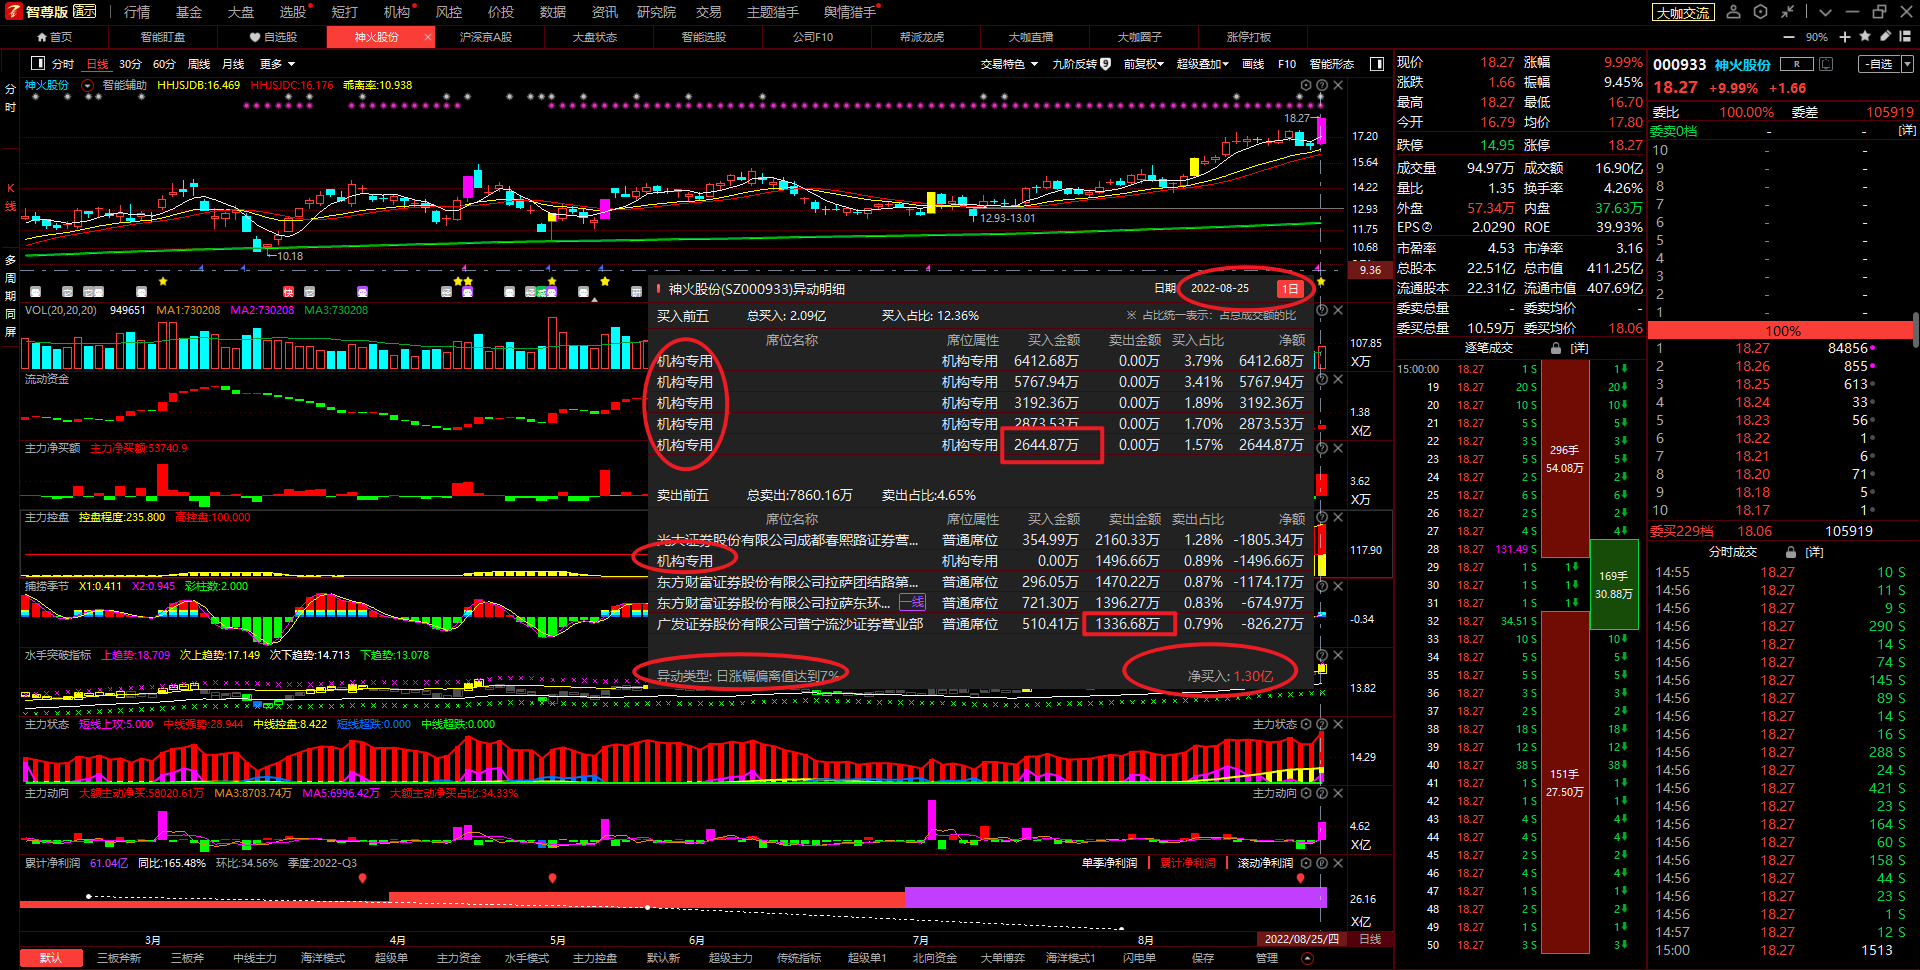This screenshot has height=970, width=1920.
Task: Click the 一线 tag on 东方财富 row
Action: coord(912,602)
